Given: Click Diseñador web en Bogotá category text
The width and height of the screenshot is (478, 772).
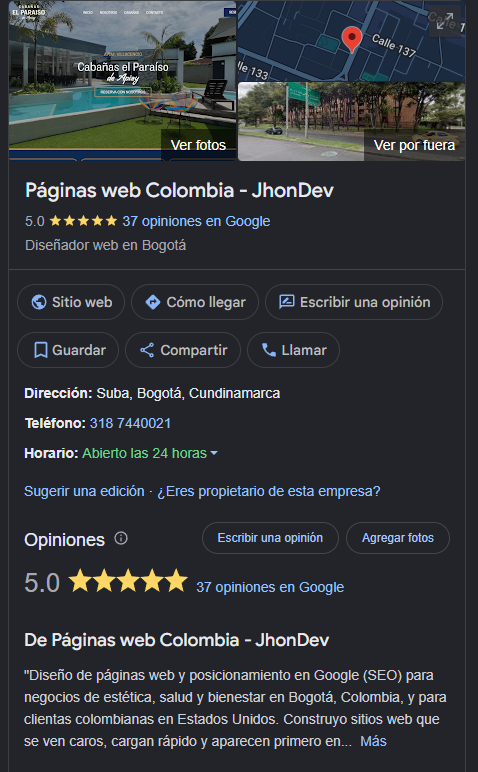Looking at the screenshot, I should click(105, 245).
